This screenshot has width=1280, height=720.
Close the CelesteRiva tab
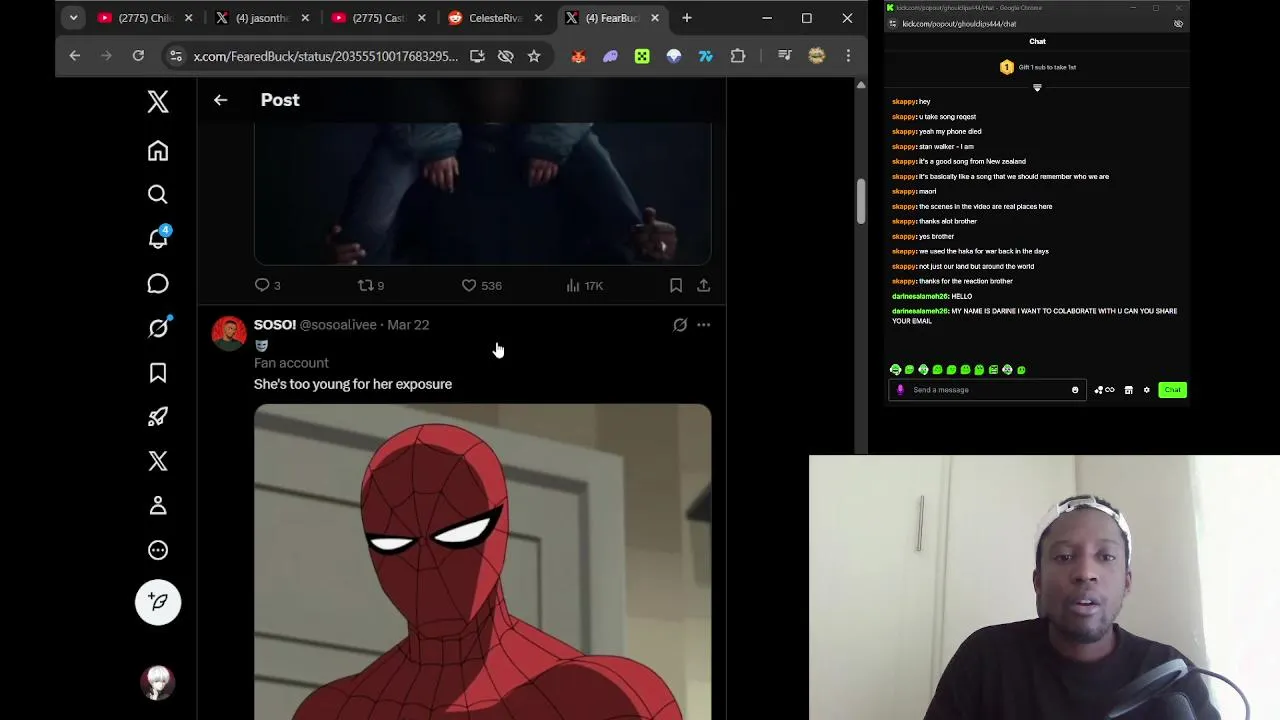coord(539,18)
